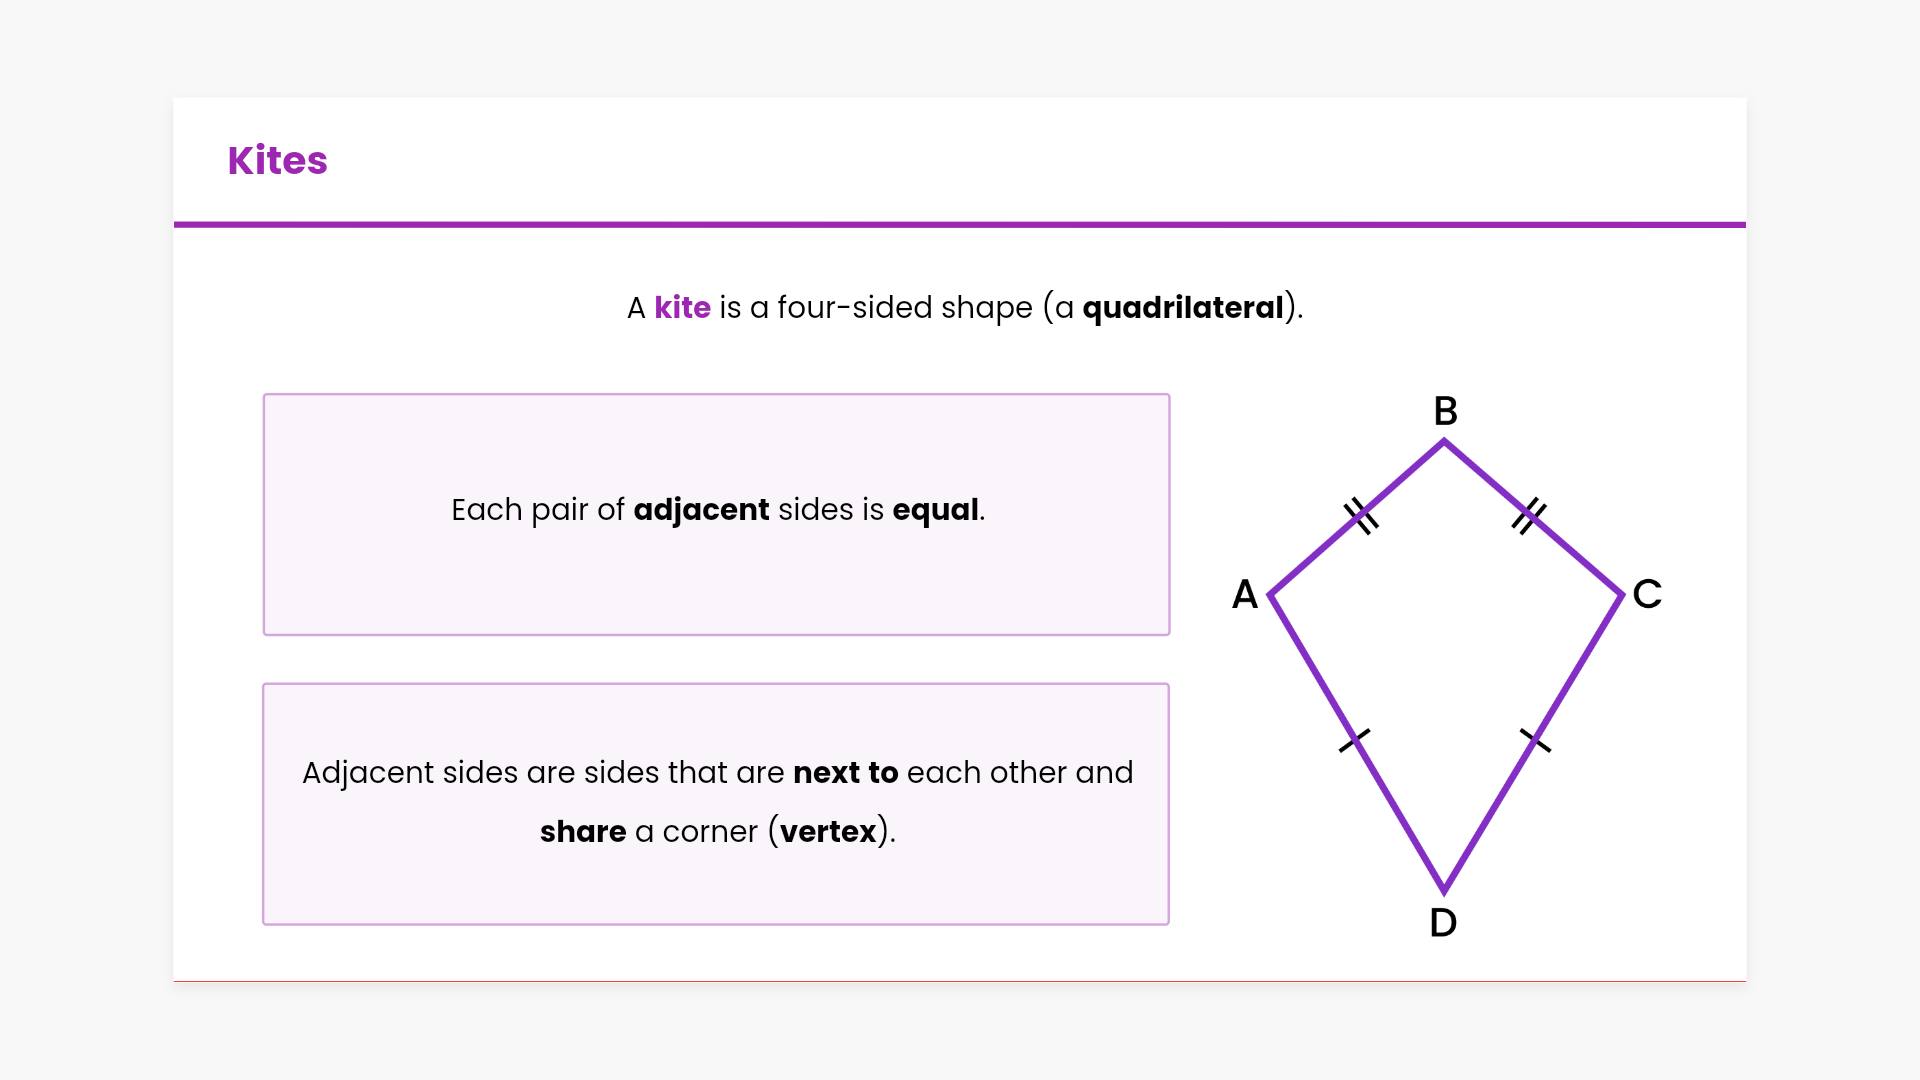Click the single tick mark on side CD

tap(1535, 741)
